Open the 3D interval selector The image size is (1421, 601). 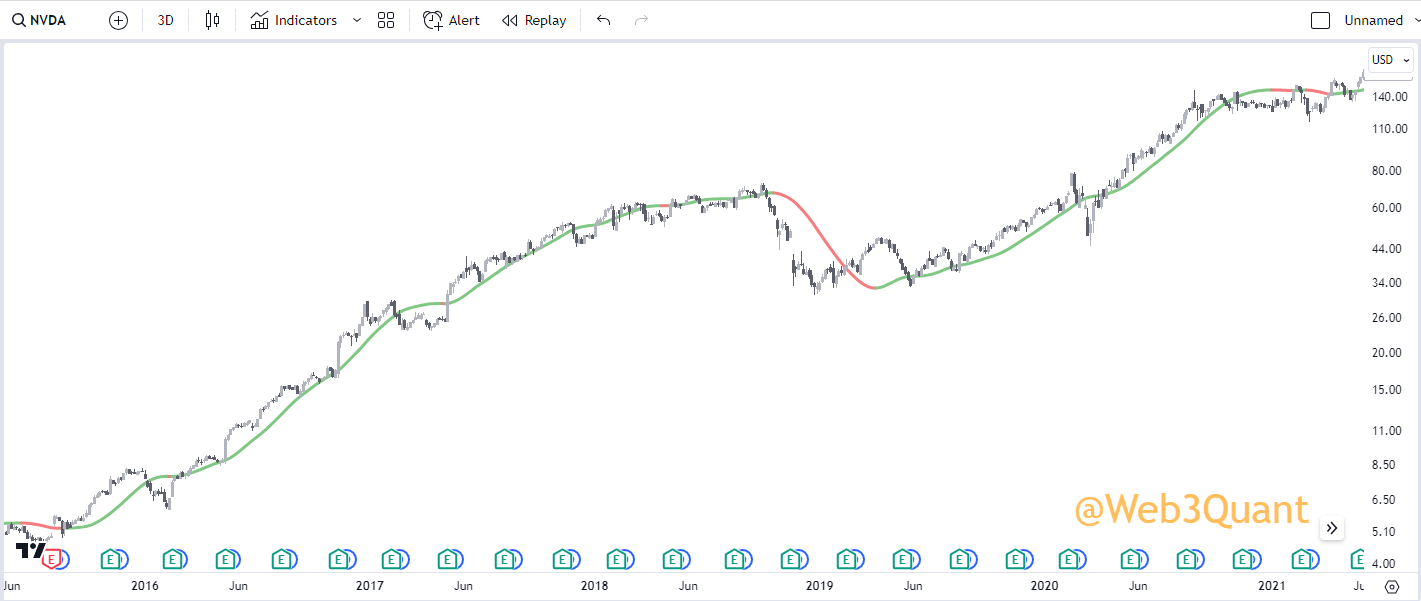(166, 20)
